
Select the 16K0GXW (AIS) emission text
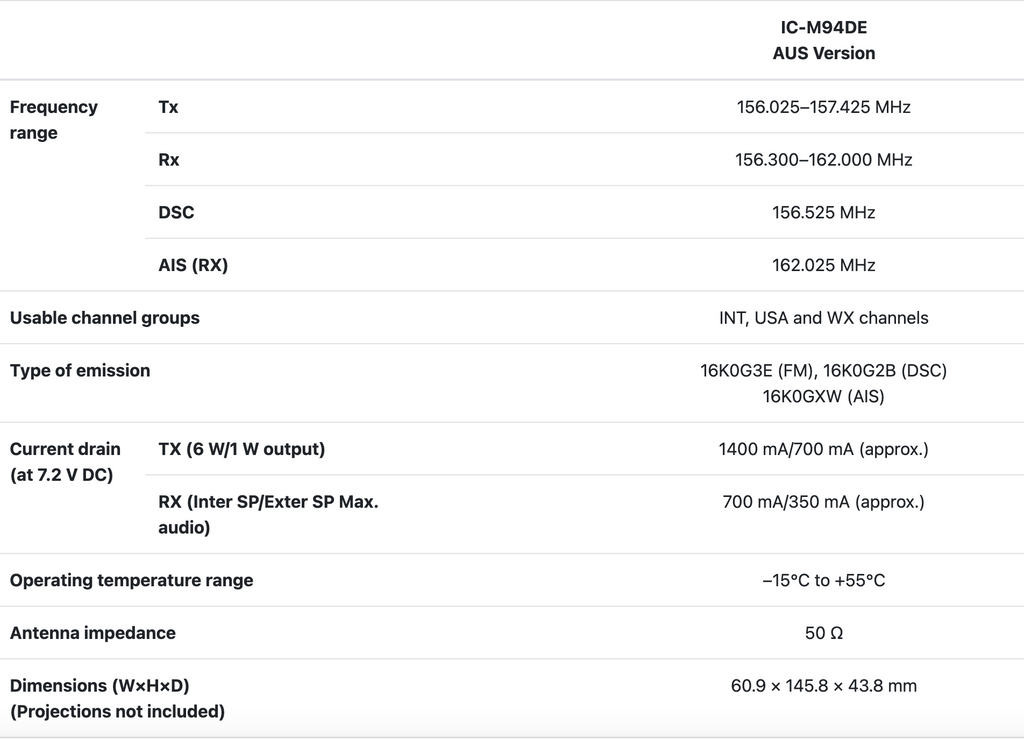coord(823,397)
